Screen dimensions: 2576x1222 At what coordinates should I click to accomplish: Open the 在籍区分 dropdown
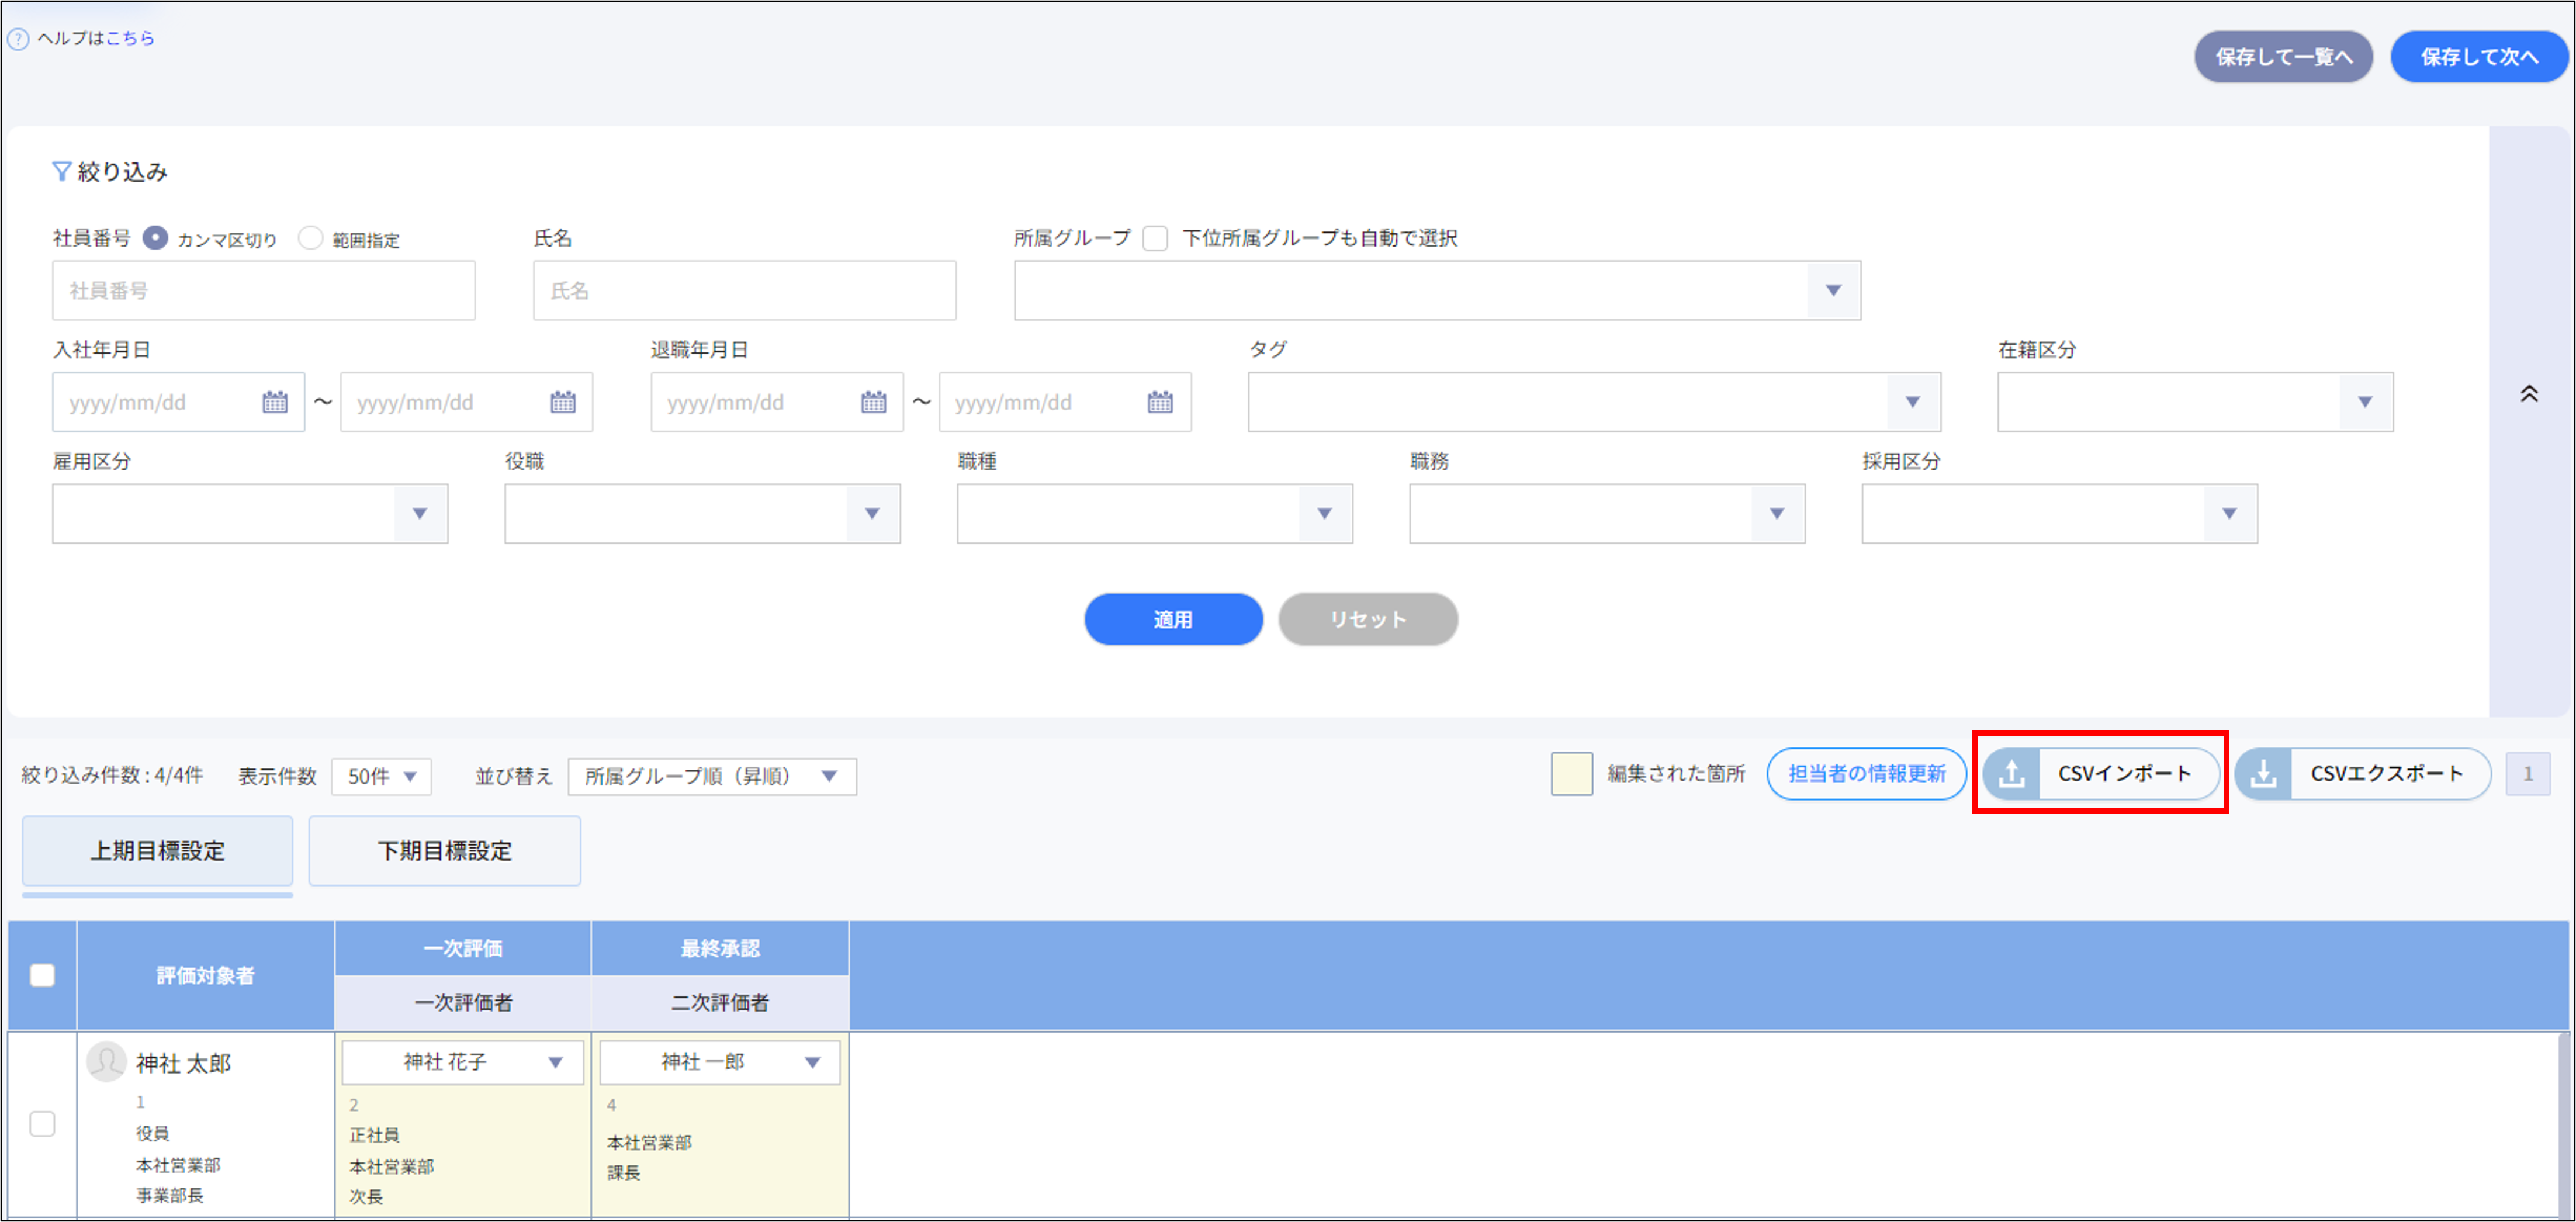(x=2195, y=402)
